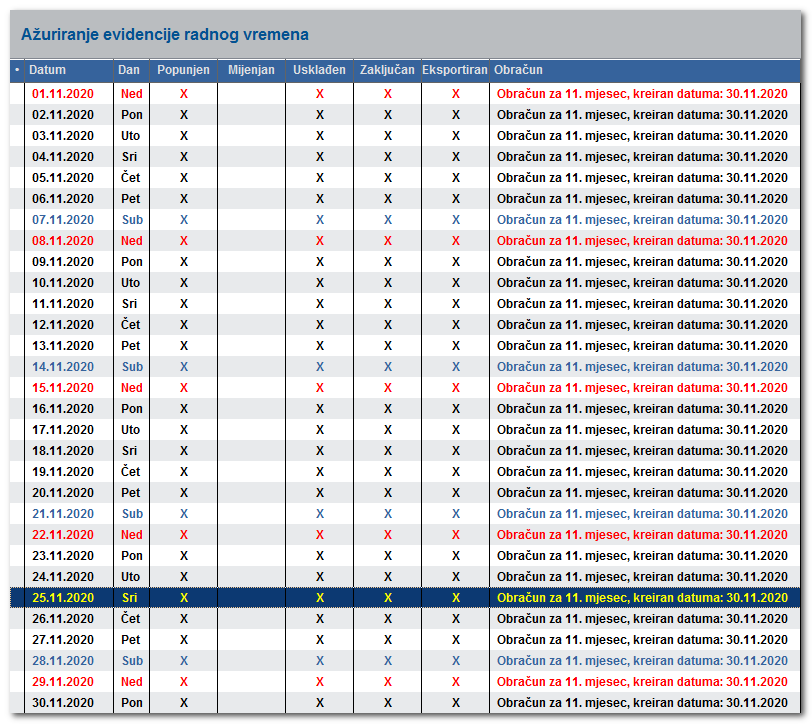The height and width of the screenshot is (724, 812).
Task: Click the Usklađen X for 18.11.2020
Action: pyautogui.click(x=320, y=451)
